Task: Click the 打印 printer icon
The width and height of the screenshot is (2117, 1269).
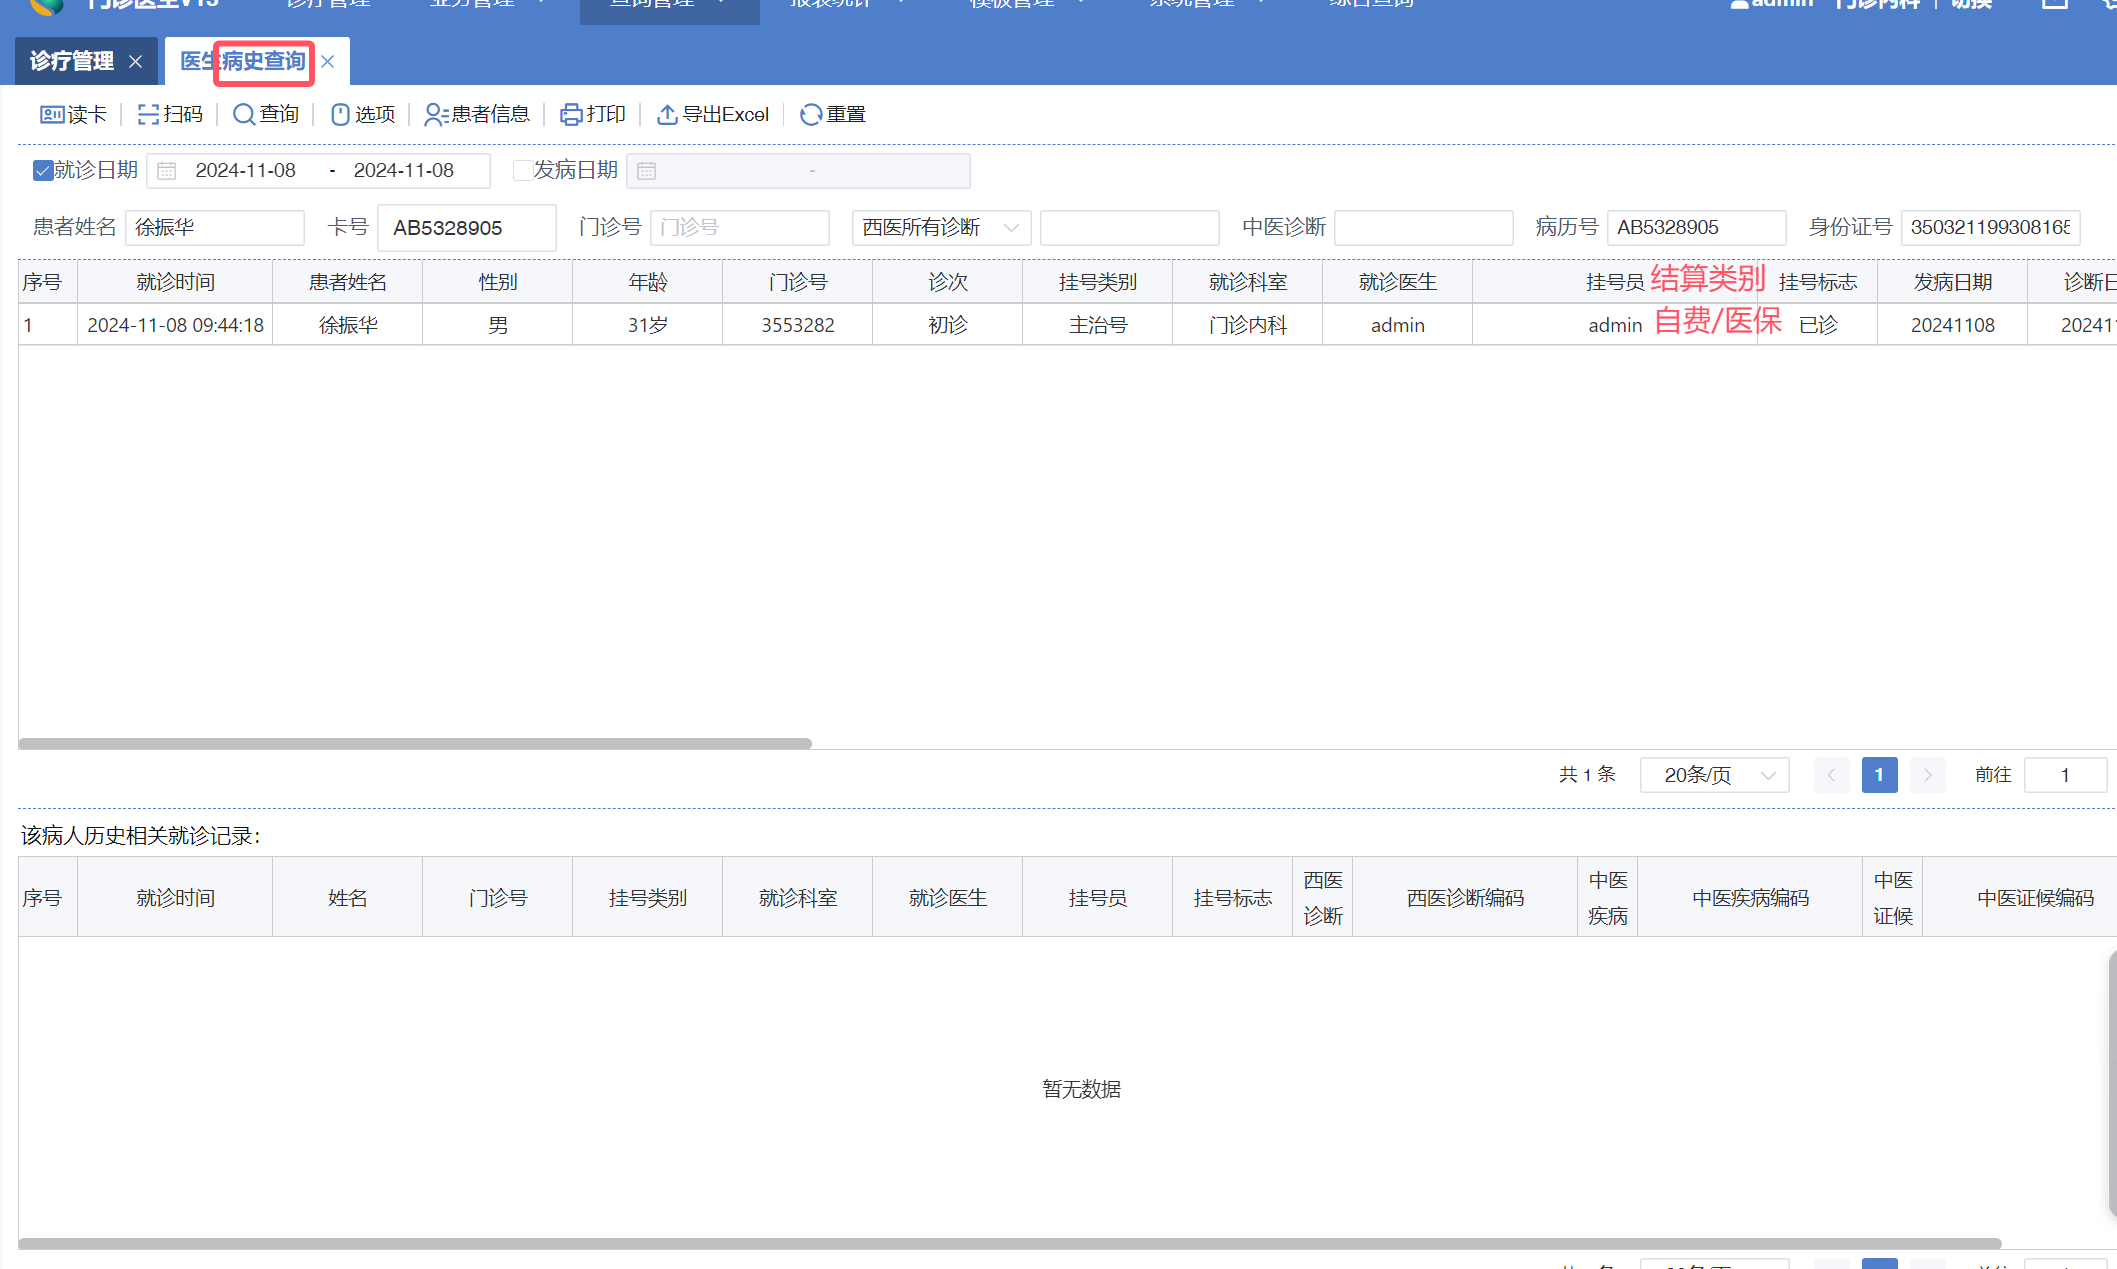Action: click(x=571, y=115)
